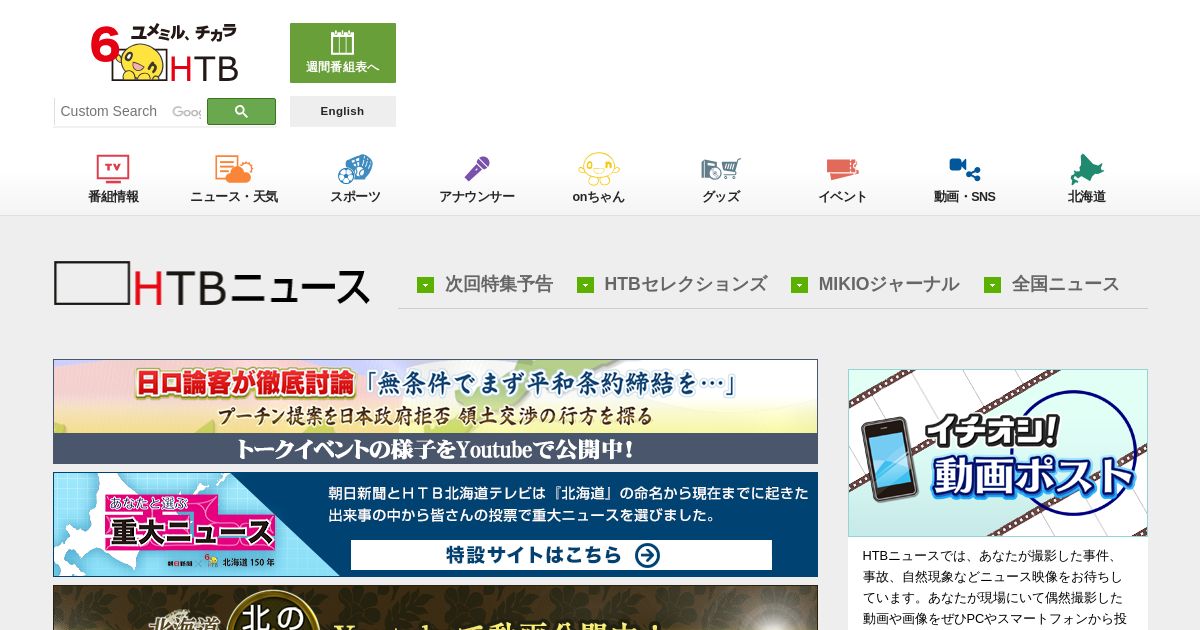Click the HTBニュースでは description text
The width and height of the screenshot is (1200, 630).
pos(994,587)
